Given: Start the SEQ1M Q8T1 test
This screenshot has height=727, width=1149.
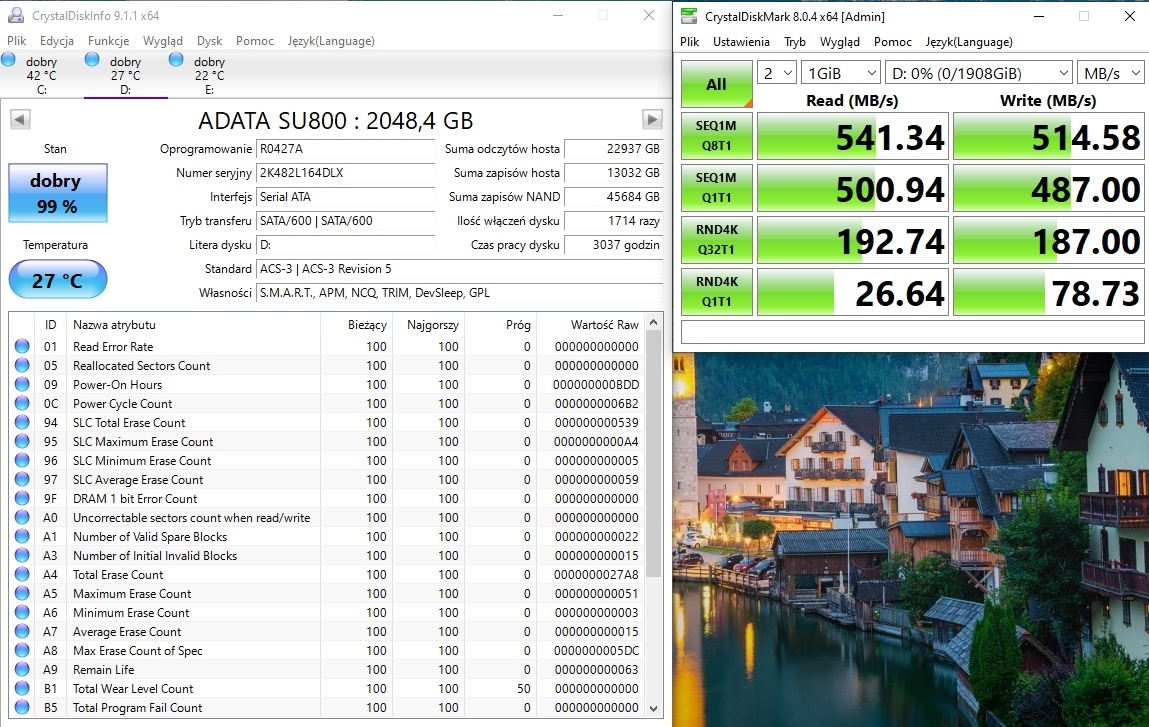Looking at the screenshot, I should point(716,136).
